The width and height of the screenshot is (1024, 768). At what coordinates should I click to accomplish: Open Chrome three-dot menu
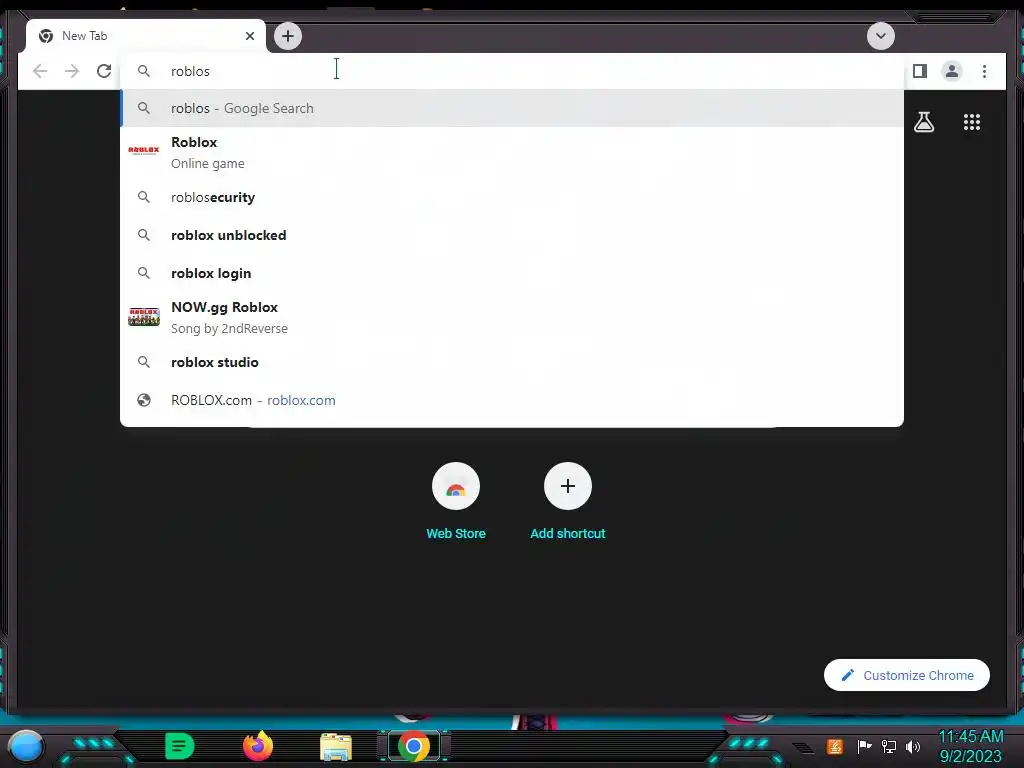pyautogui.click(x=984, y=71)
